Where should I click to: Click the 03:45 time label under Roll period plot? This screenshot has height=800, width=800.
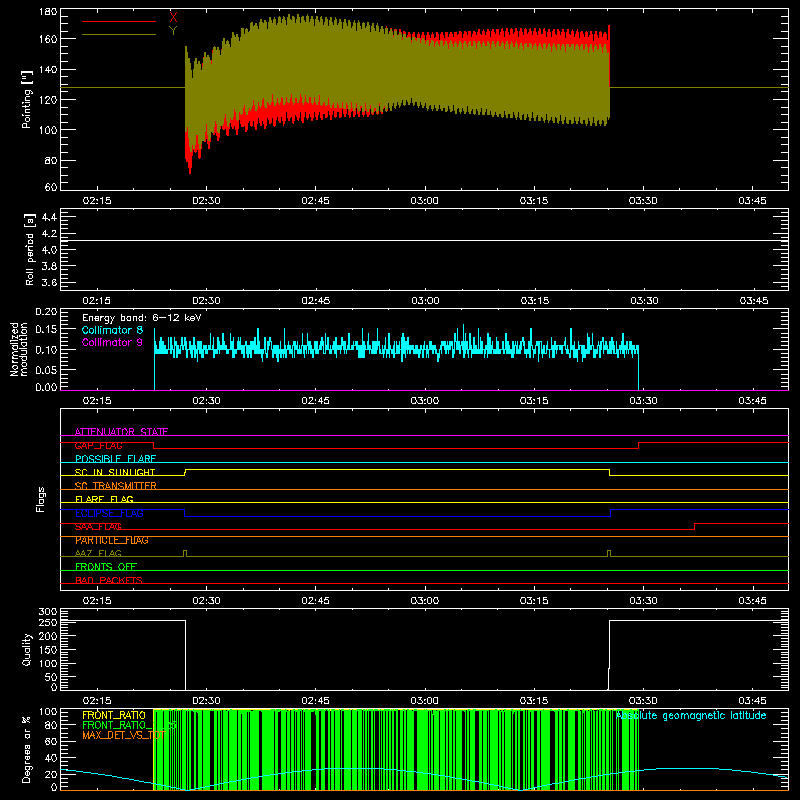tap(754, 301)
